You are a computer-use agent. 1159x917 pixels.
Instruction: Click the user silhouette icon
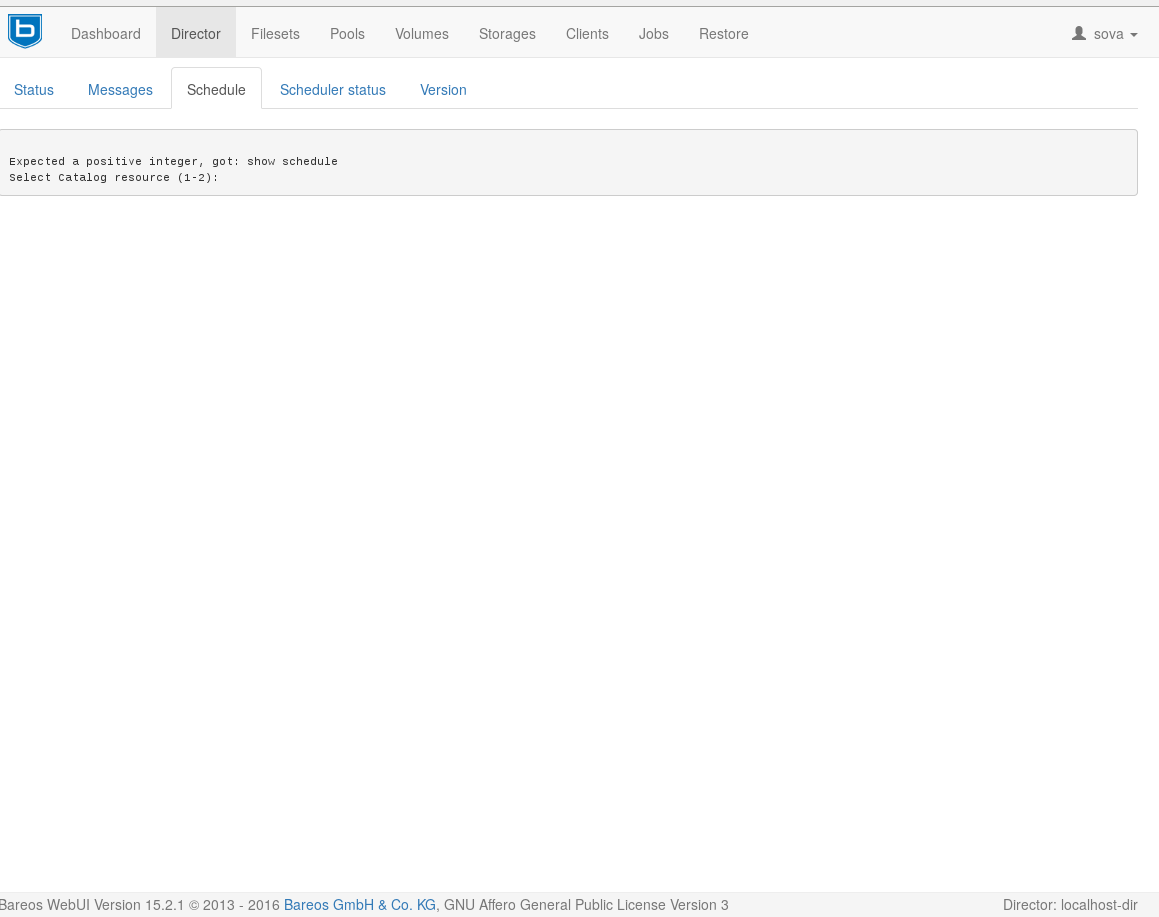1078,33
